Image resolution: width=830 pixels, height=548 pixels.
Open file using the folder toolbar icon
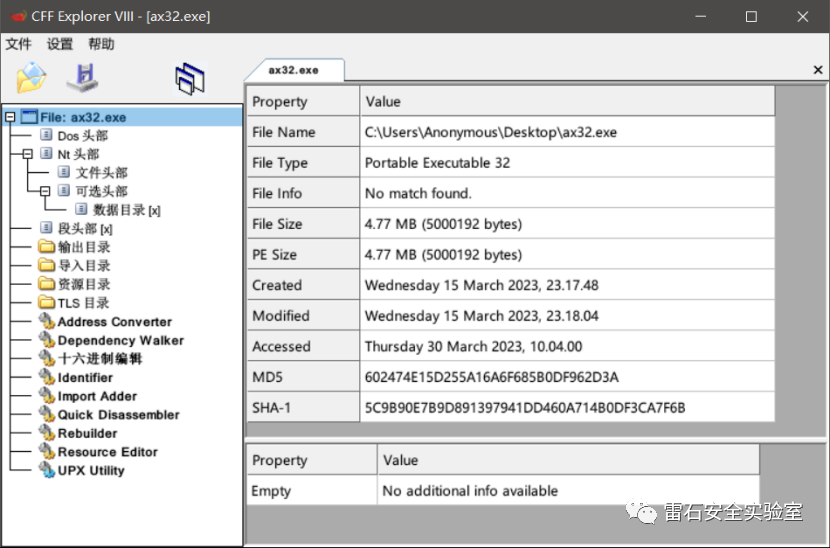click(31, 77)
